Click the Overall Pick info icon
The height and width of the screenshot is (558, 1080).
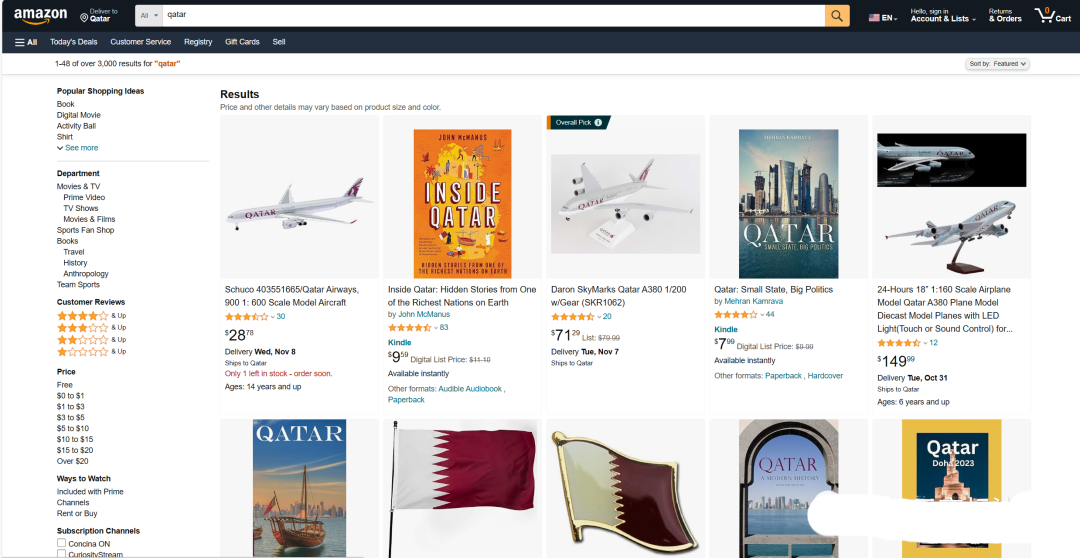(x=598, y=122)
